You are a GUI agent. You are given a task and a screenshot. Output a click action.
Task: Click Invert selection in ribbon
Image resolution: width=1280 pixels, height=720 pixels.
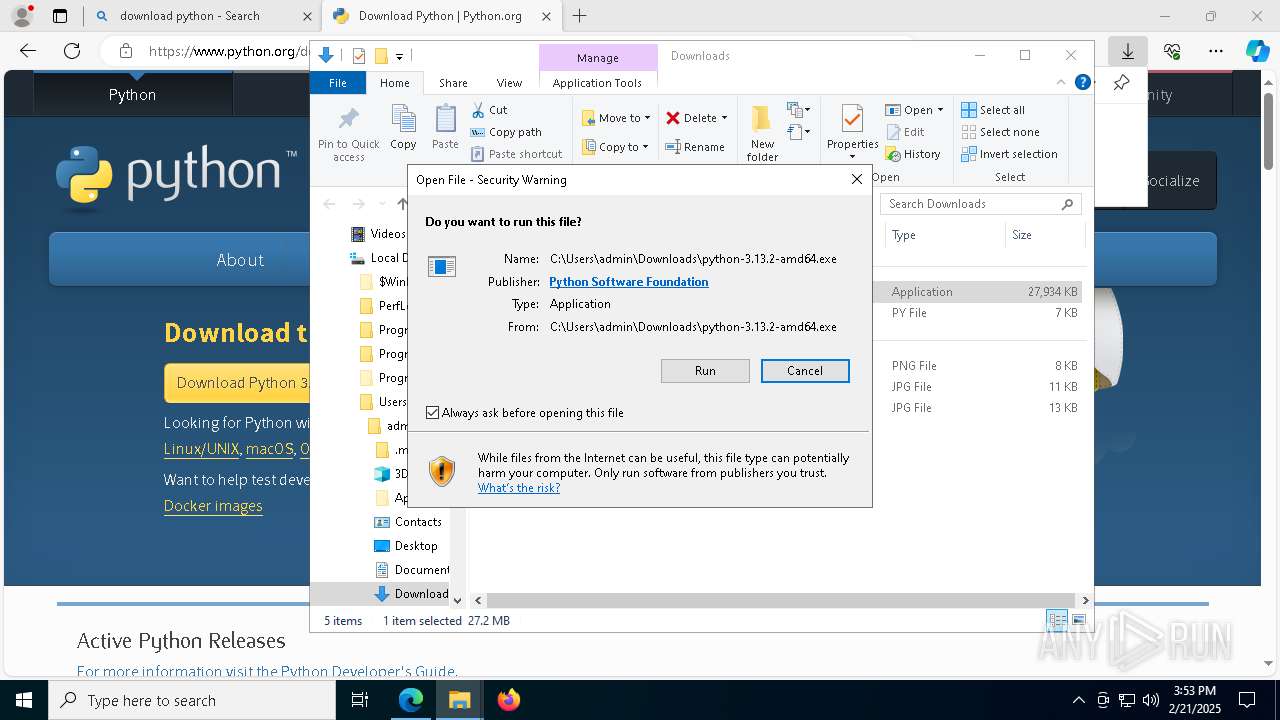point(1009,154)
